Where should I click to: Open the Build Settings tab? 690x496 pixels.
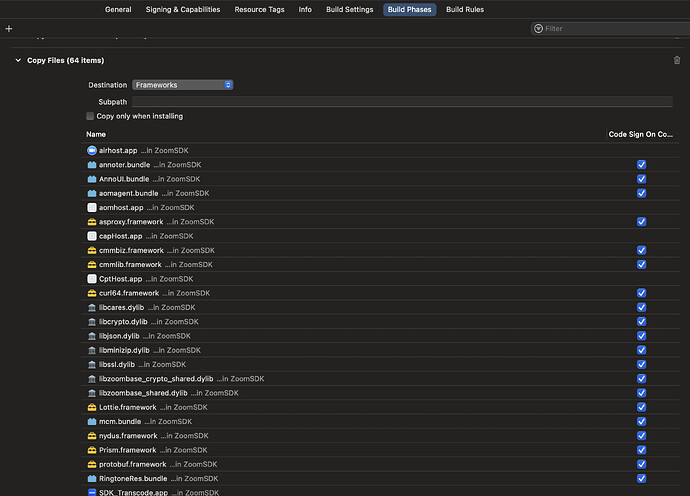click(x=349, y=9)
